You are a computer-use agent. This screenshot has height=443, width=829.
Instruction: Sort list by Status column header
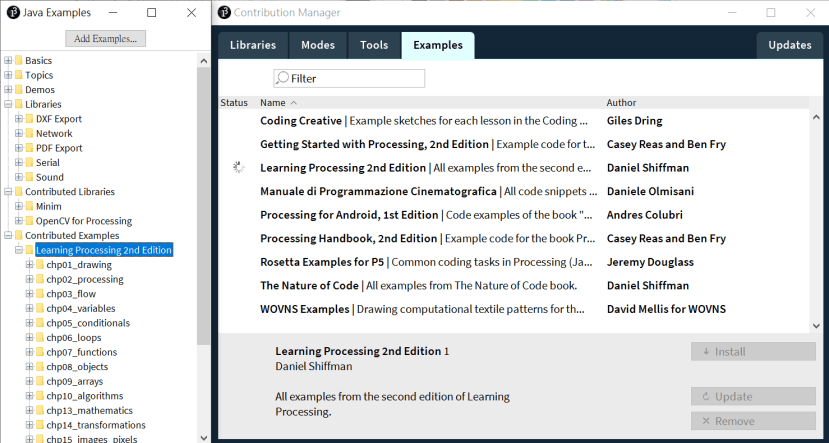tap(234, 103)
